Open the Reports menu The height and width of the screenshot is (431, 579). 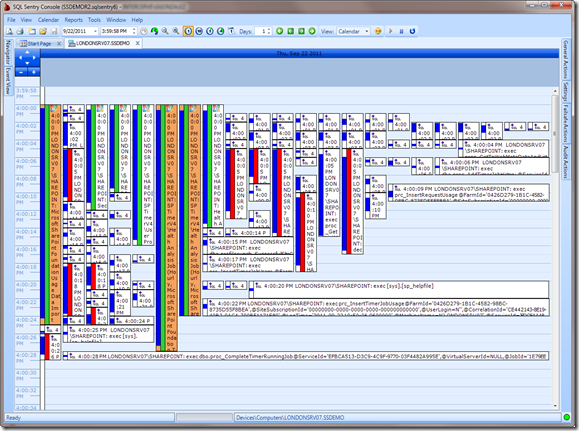[x=73, y=20]
